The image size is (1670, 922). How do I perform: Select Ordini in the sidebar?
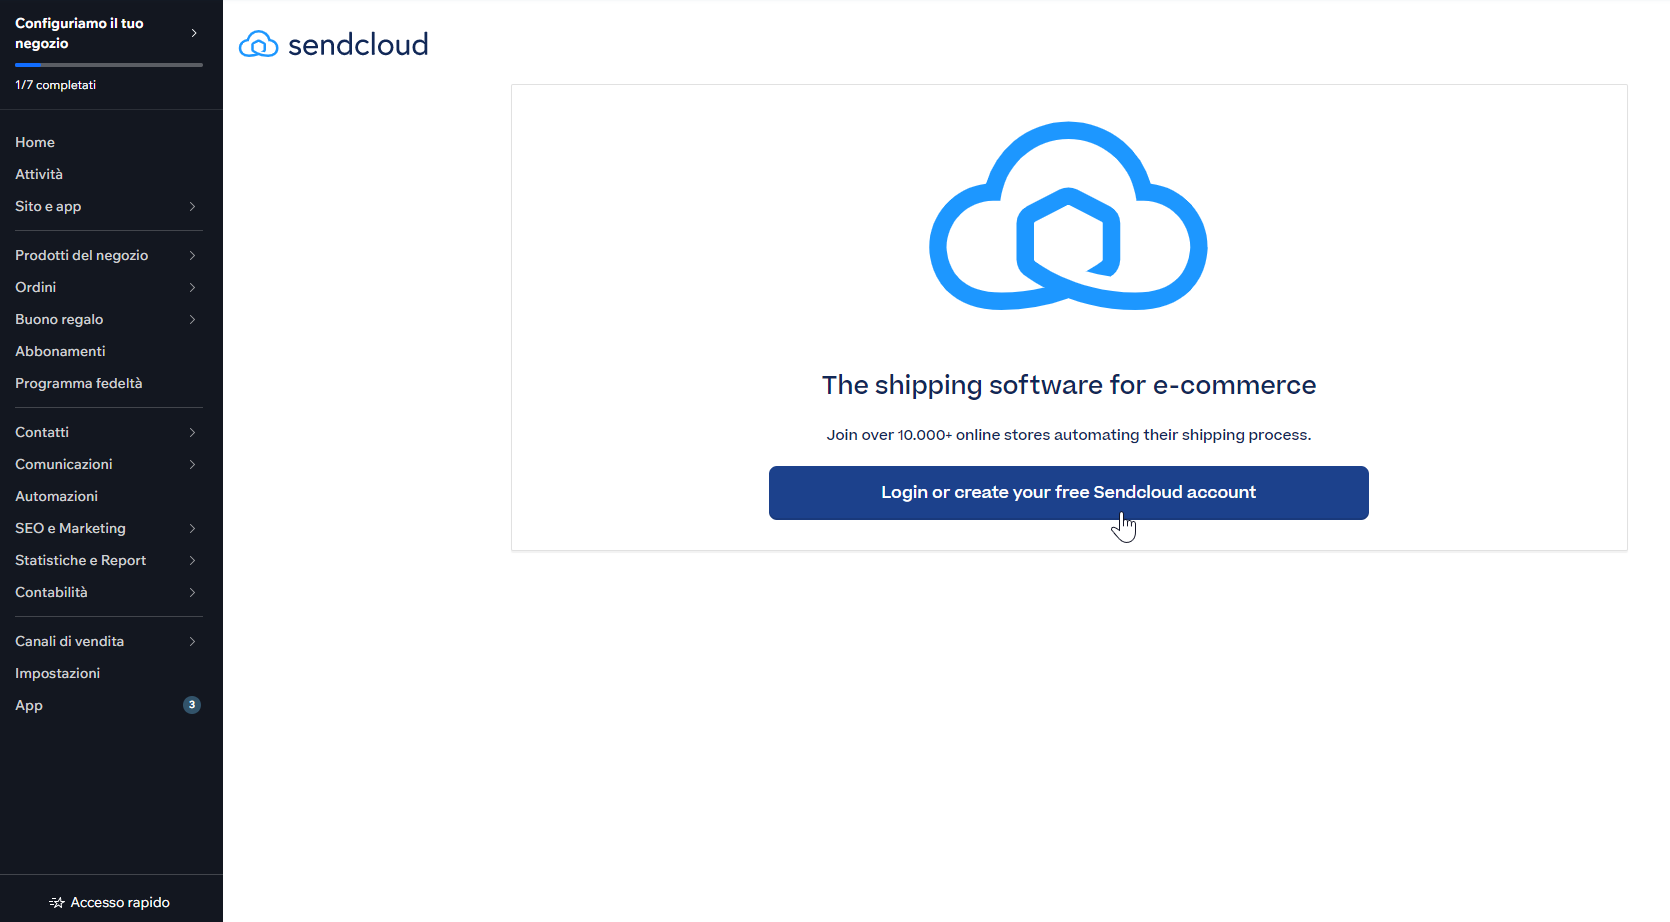36,287
